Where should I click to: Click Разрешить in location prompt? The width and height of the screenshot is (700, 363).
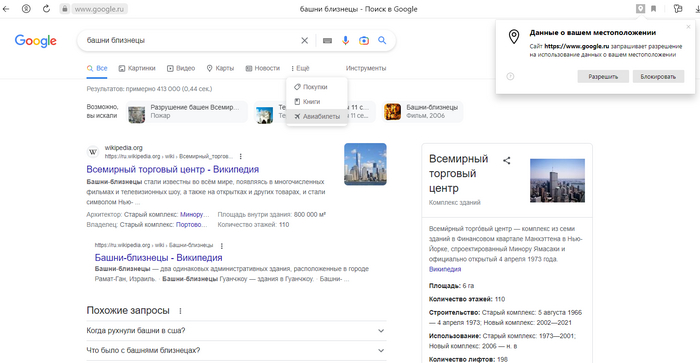603,77
